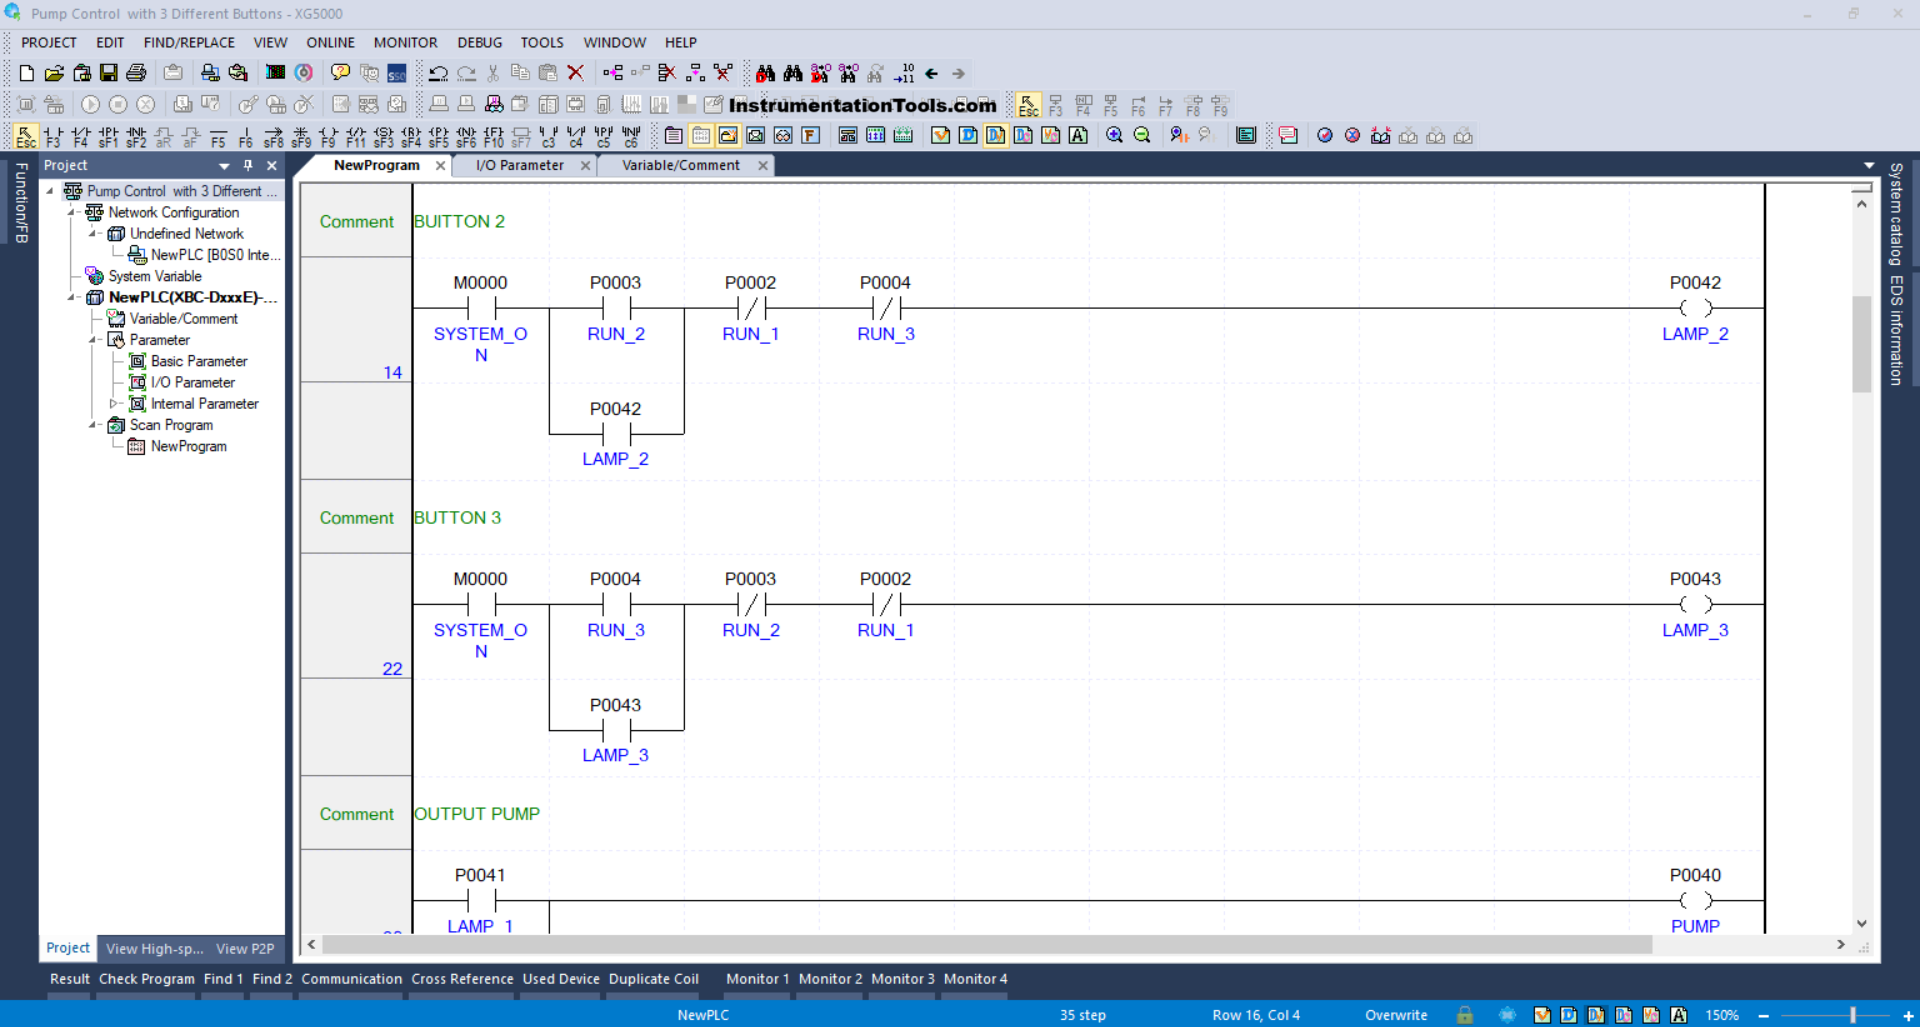Open I/O Parameter in project tree
Viewport: 1920px width, 1027px height.
(192, 383)
